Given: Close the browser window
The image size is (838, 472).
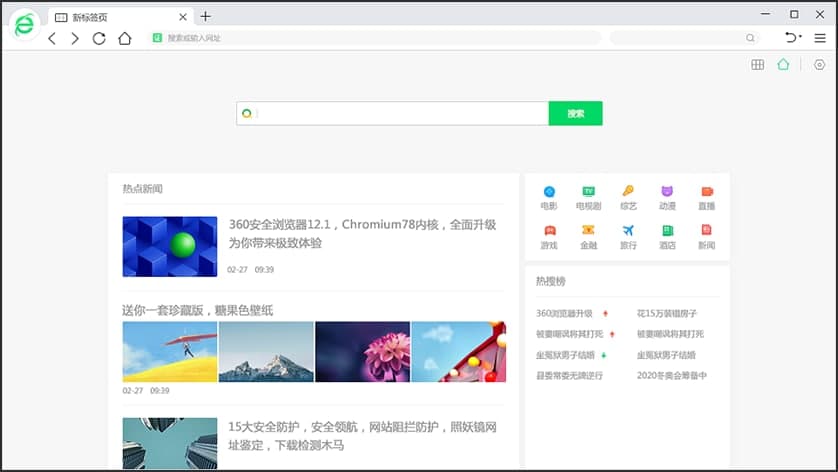Looking at the screenshot, I should (820, 14).
